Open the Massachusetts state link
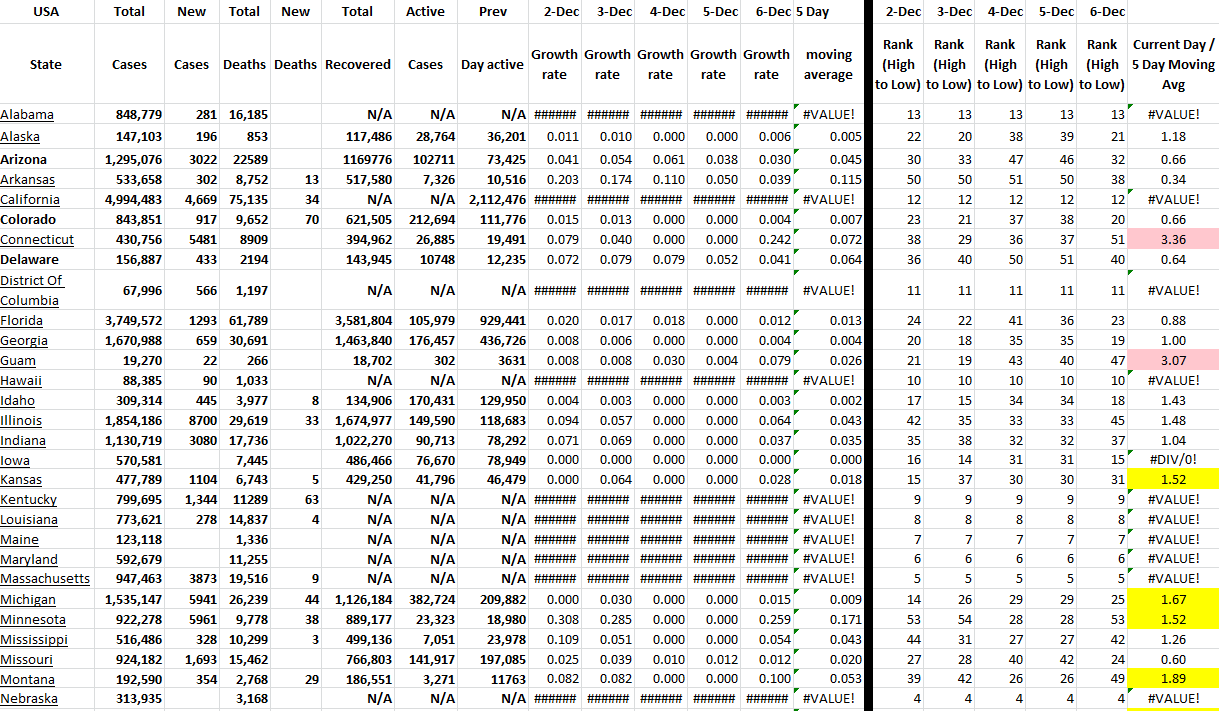 click(x=45, y=579)
